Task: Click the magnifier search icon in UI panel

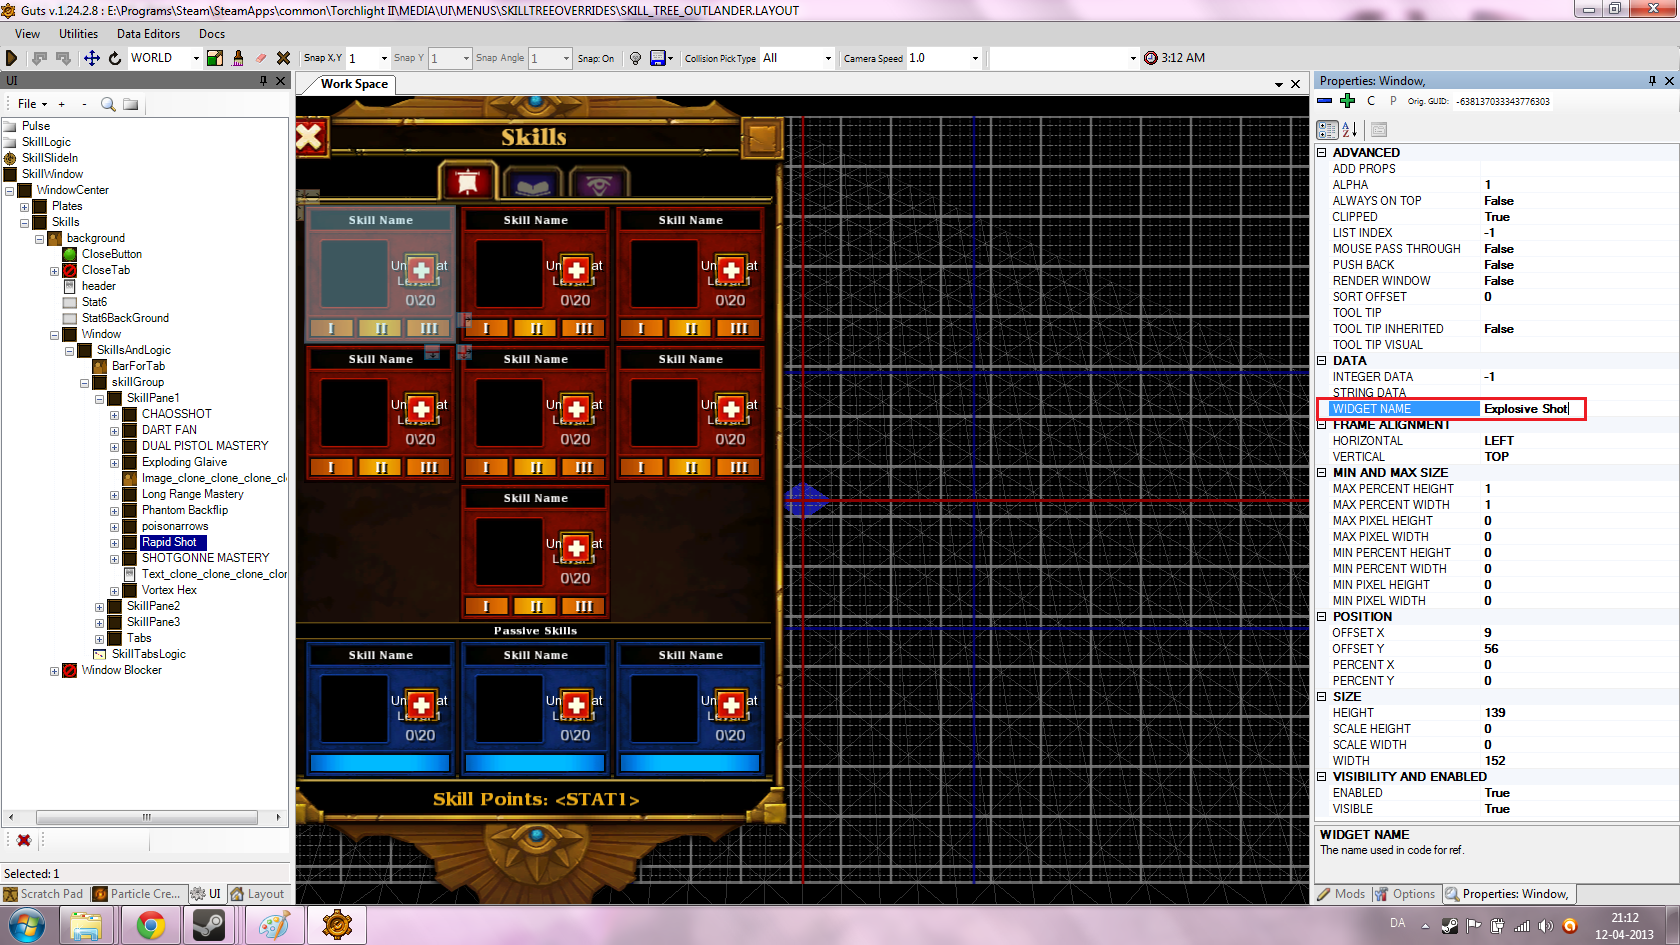Action: tap(108, 104)
